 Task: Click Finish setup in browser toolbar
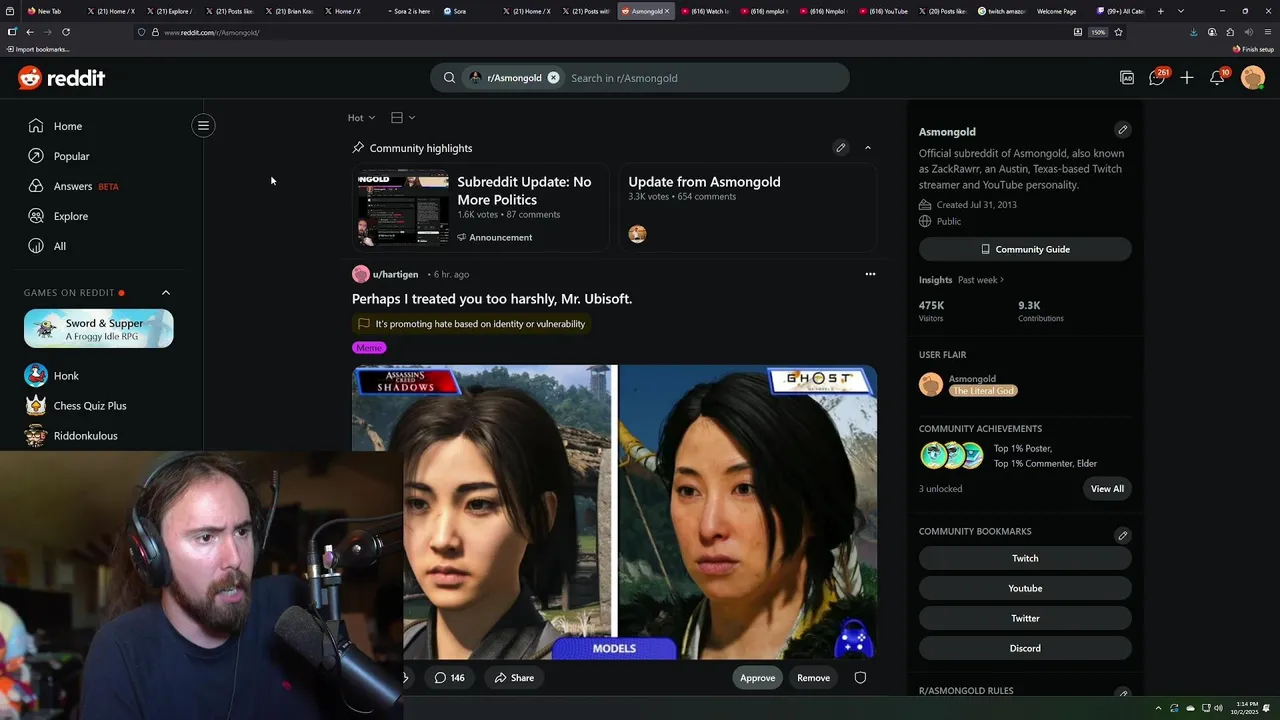1254,49
